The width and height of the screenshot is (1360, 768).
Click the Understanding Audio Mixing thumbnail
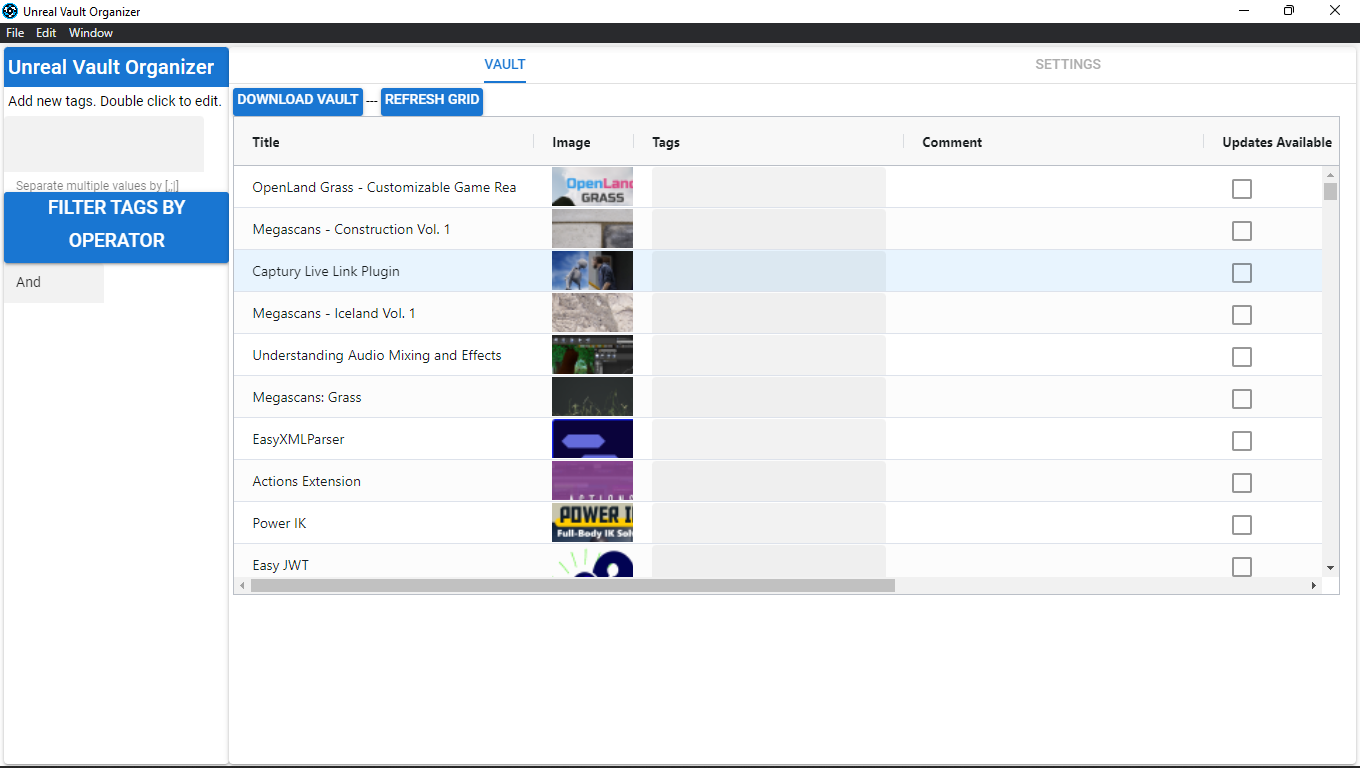[x=592, y=355]
